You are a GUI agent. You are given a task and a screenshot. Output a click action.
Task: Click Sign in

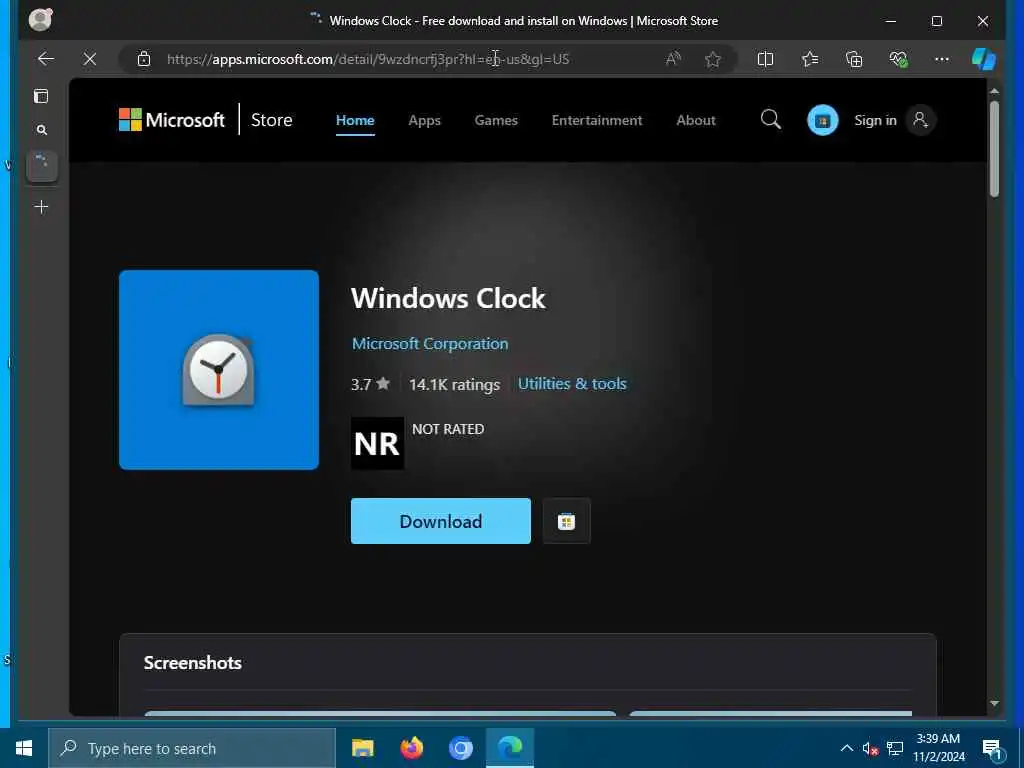pos(875,120)
